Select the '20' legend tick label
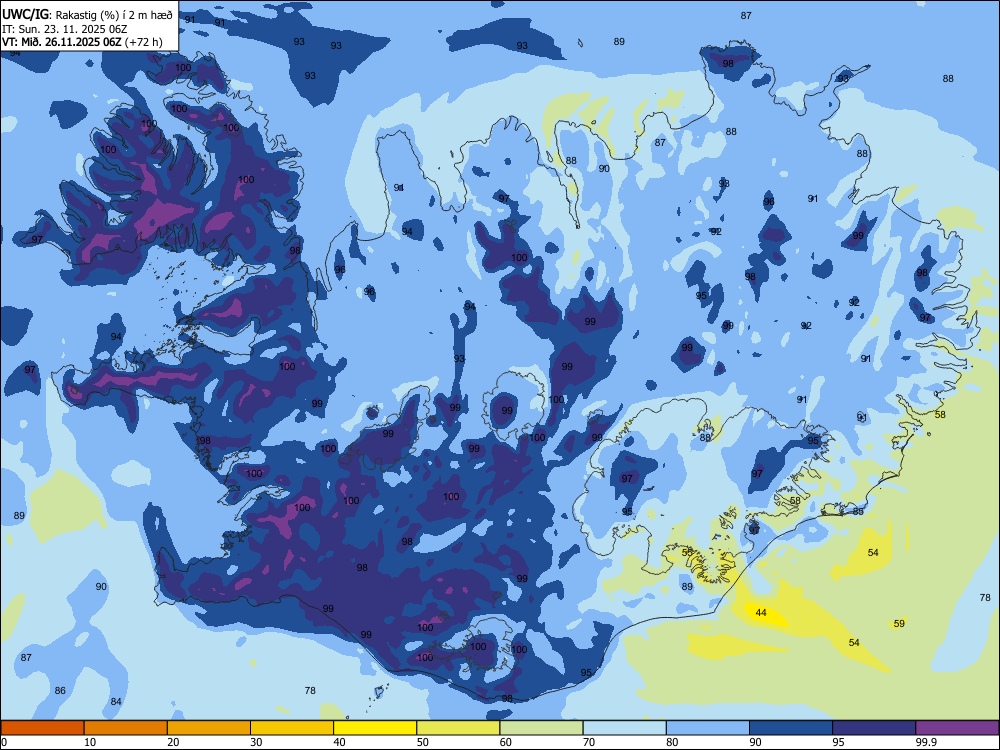The width and height of the screenshot is (1000, 750). [x=173, y=742]
